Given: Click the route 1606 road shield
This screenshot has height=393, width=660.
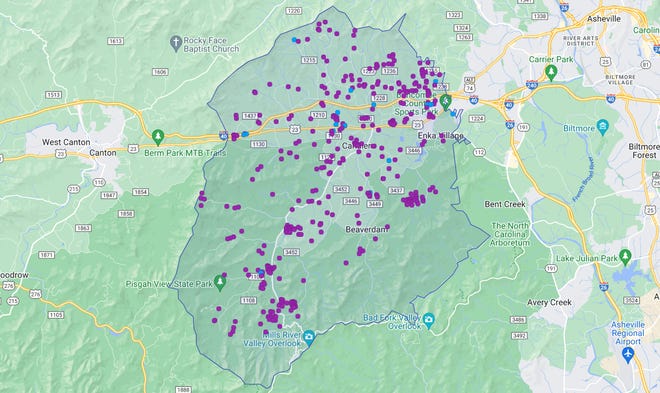Looking at the screenshot, I should tap(160, 72).
